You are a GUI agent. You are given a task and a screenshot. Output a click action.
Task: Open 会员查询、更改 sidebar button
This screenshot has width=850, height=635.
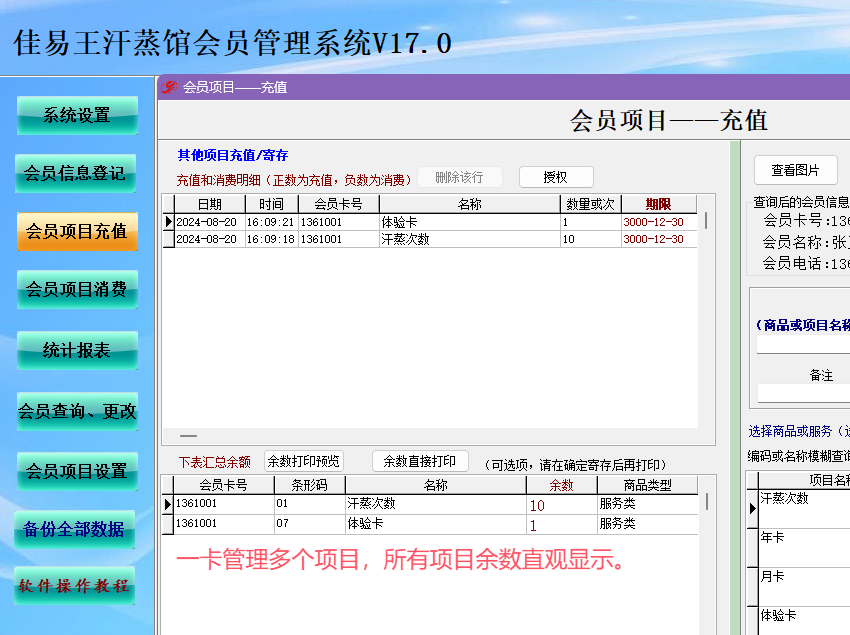pos(77,412)
